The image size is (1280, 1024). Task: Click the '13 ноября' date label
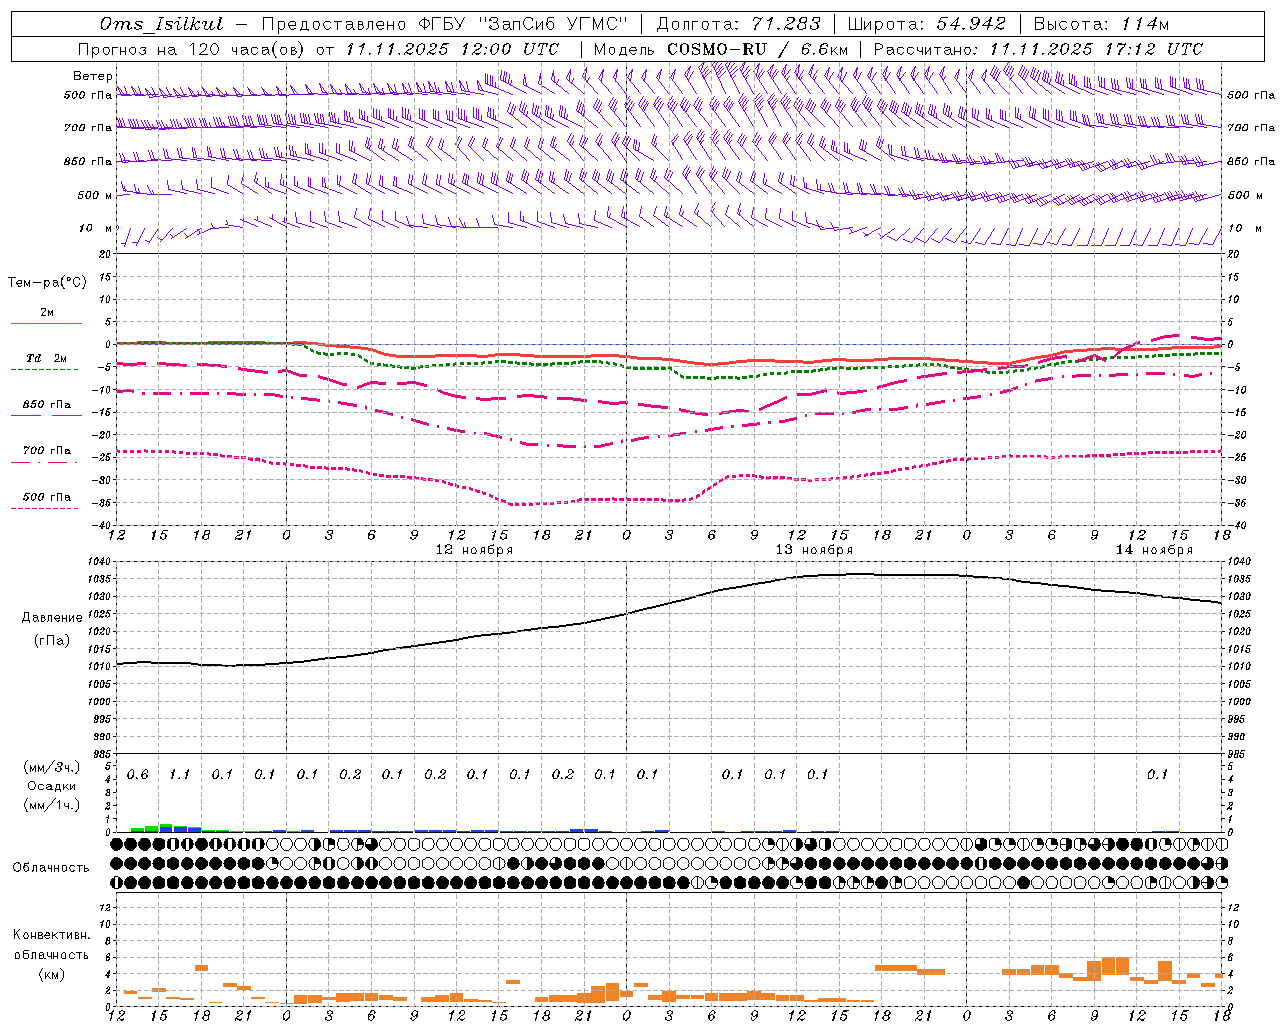[815, 550]
